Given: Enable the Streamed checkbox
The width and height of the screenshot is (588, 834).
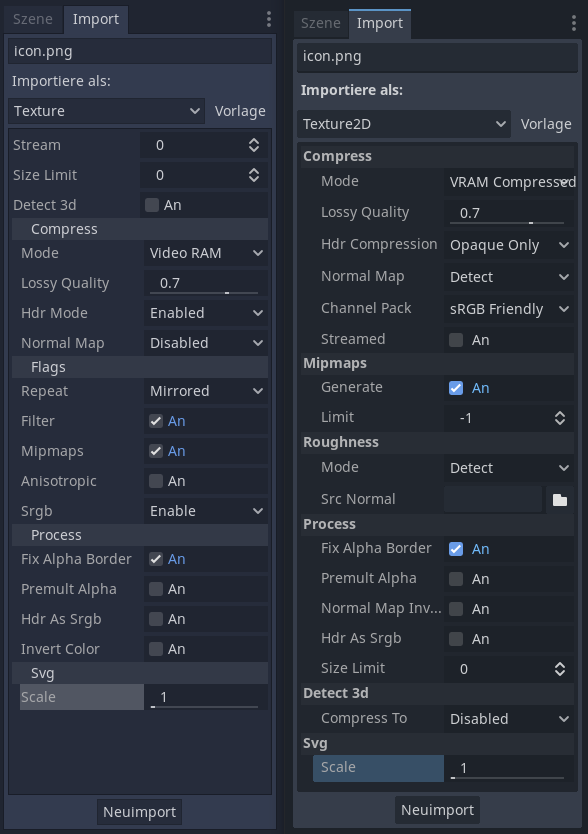Looking at the screenshot, I should [x=455, y=339].
